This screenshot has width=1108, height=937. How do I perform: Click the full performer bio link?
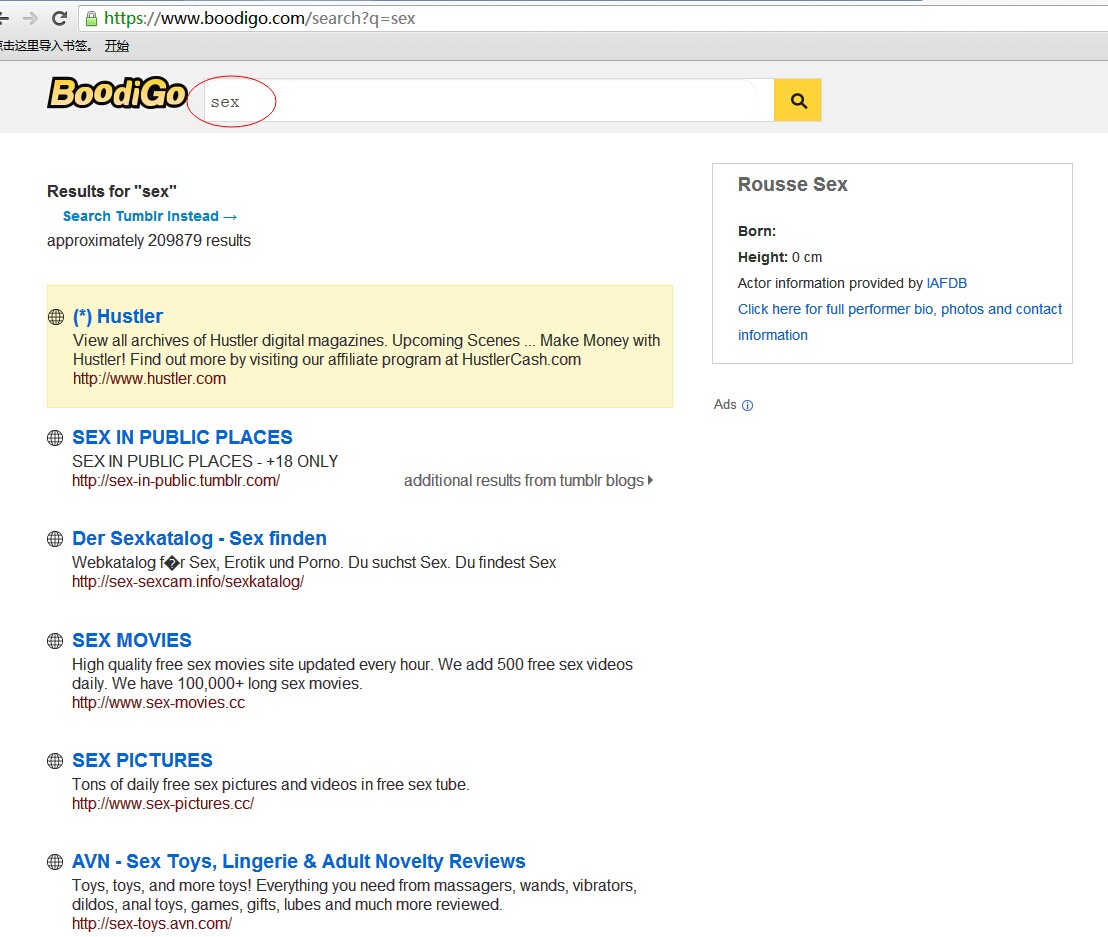point(899,310)
